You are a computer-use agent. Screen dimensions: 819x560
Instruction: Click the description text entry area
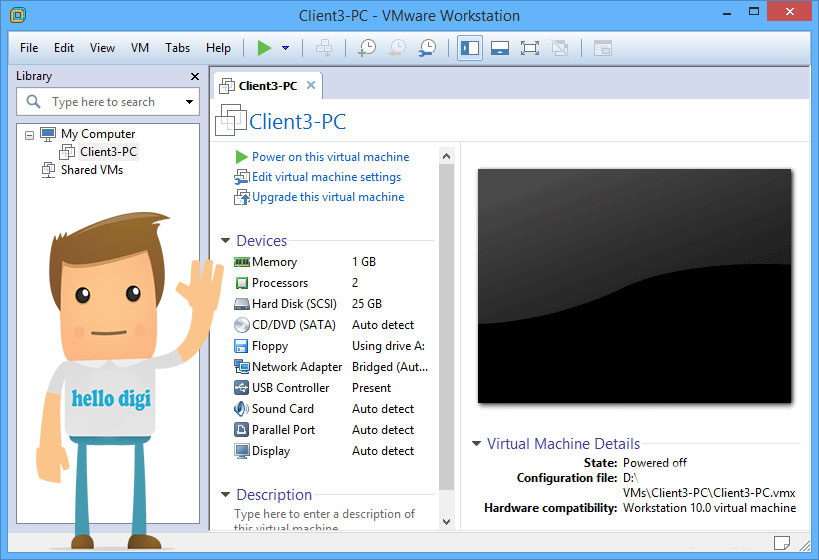coord(324,520)
